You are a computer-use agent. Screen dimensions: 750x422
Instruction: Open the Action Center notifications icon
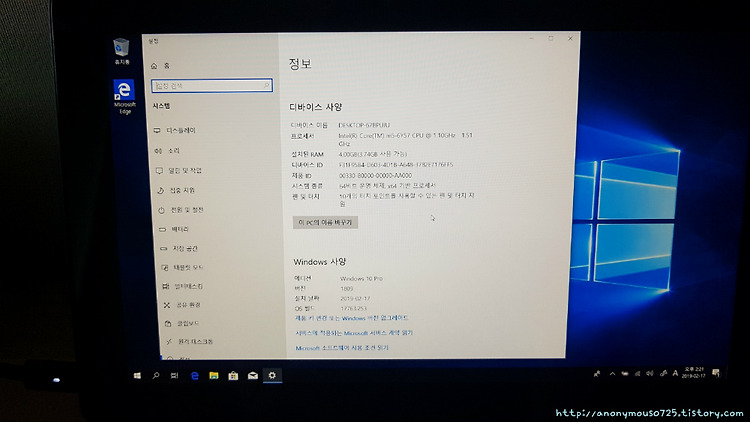point(716,372)
